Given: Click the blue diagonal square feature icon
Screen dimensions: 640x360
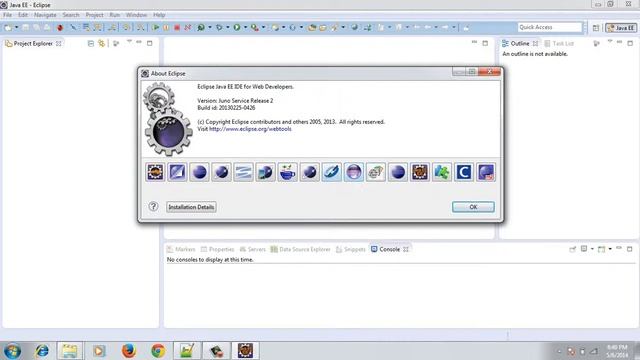Looking at the screenshot, I should (178, 172).
